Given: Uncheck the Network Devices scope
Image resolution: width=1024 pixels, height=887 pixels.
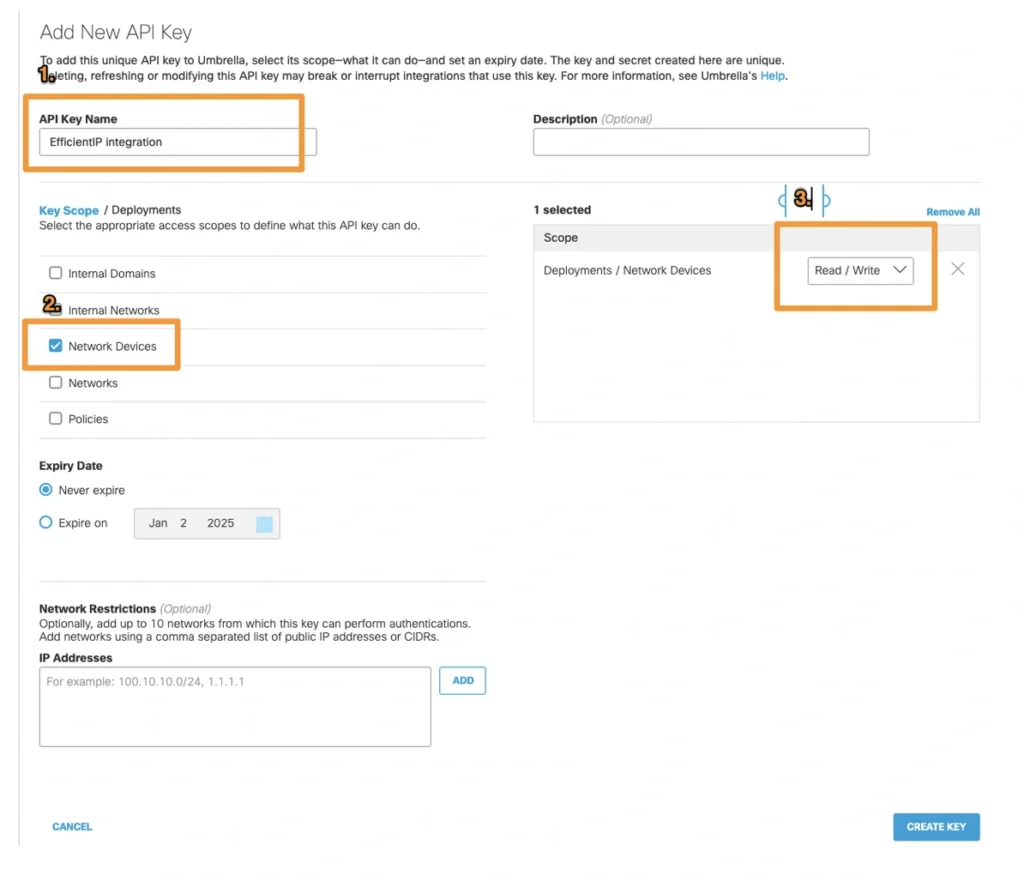Looking at the screenshot, I should tap(55, 346).
